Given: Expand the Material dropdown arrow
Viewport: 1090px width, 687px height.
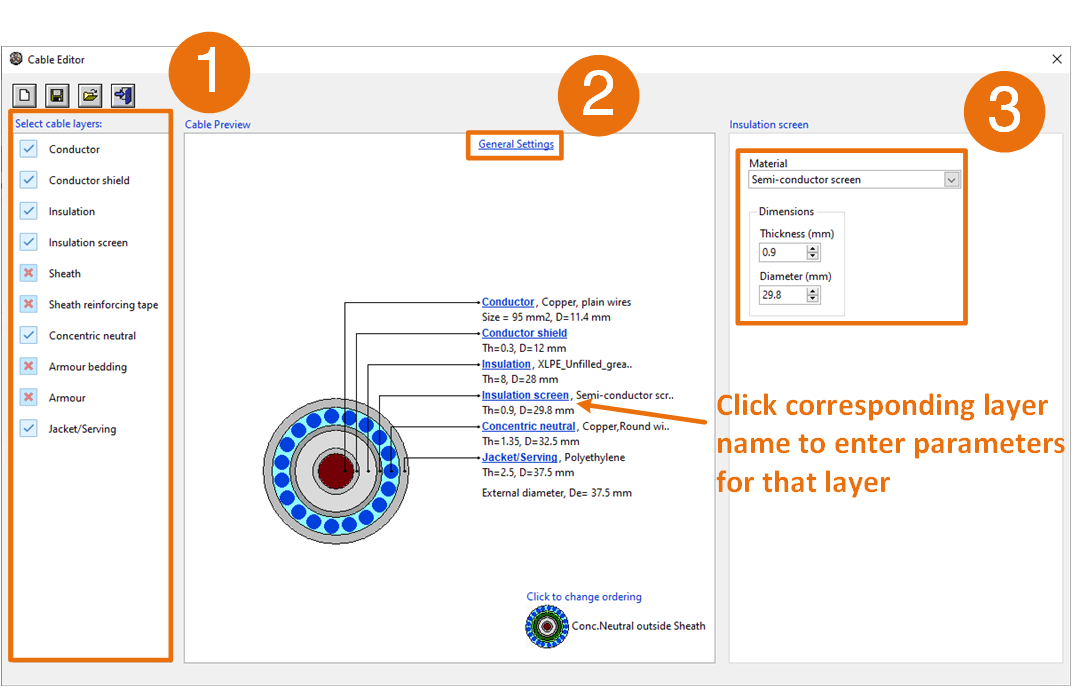Looking at the screenshot, I should (x=951, y=180).
